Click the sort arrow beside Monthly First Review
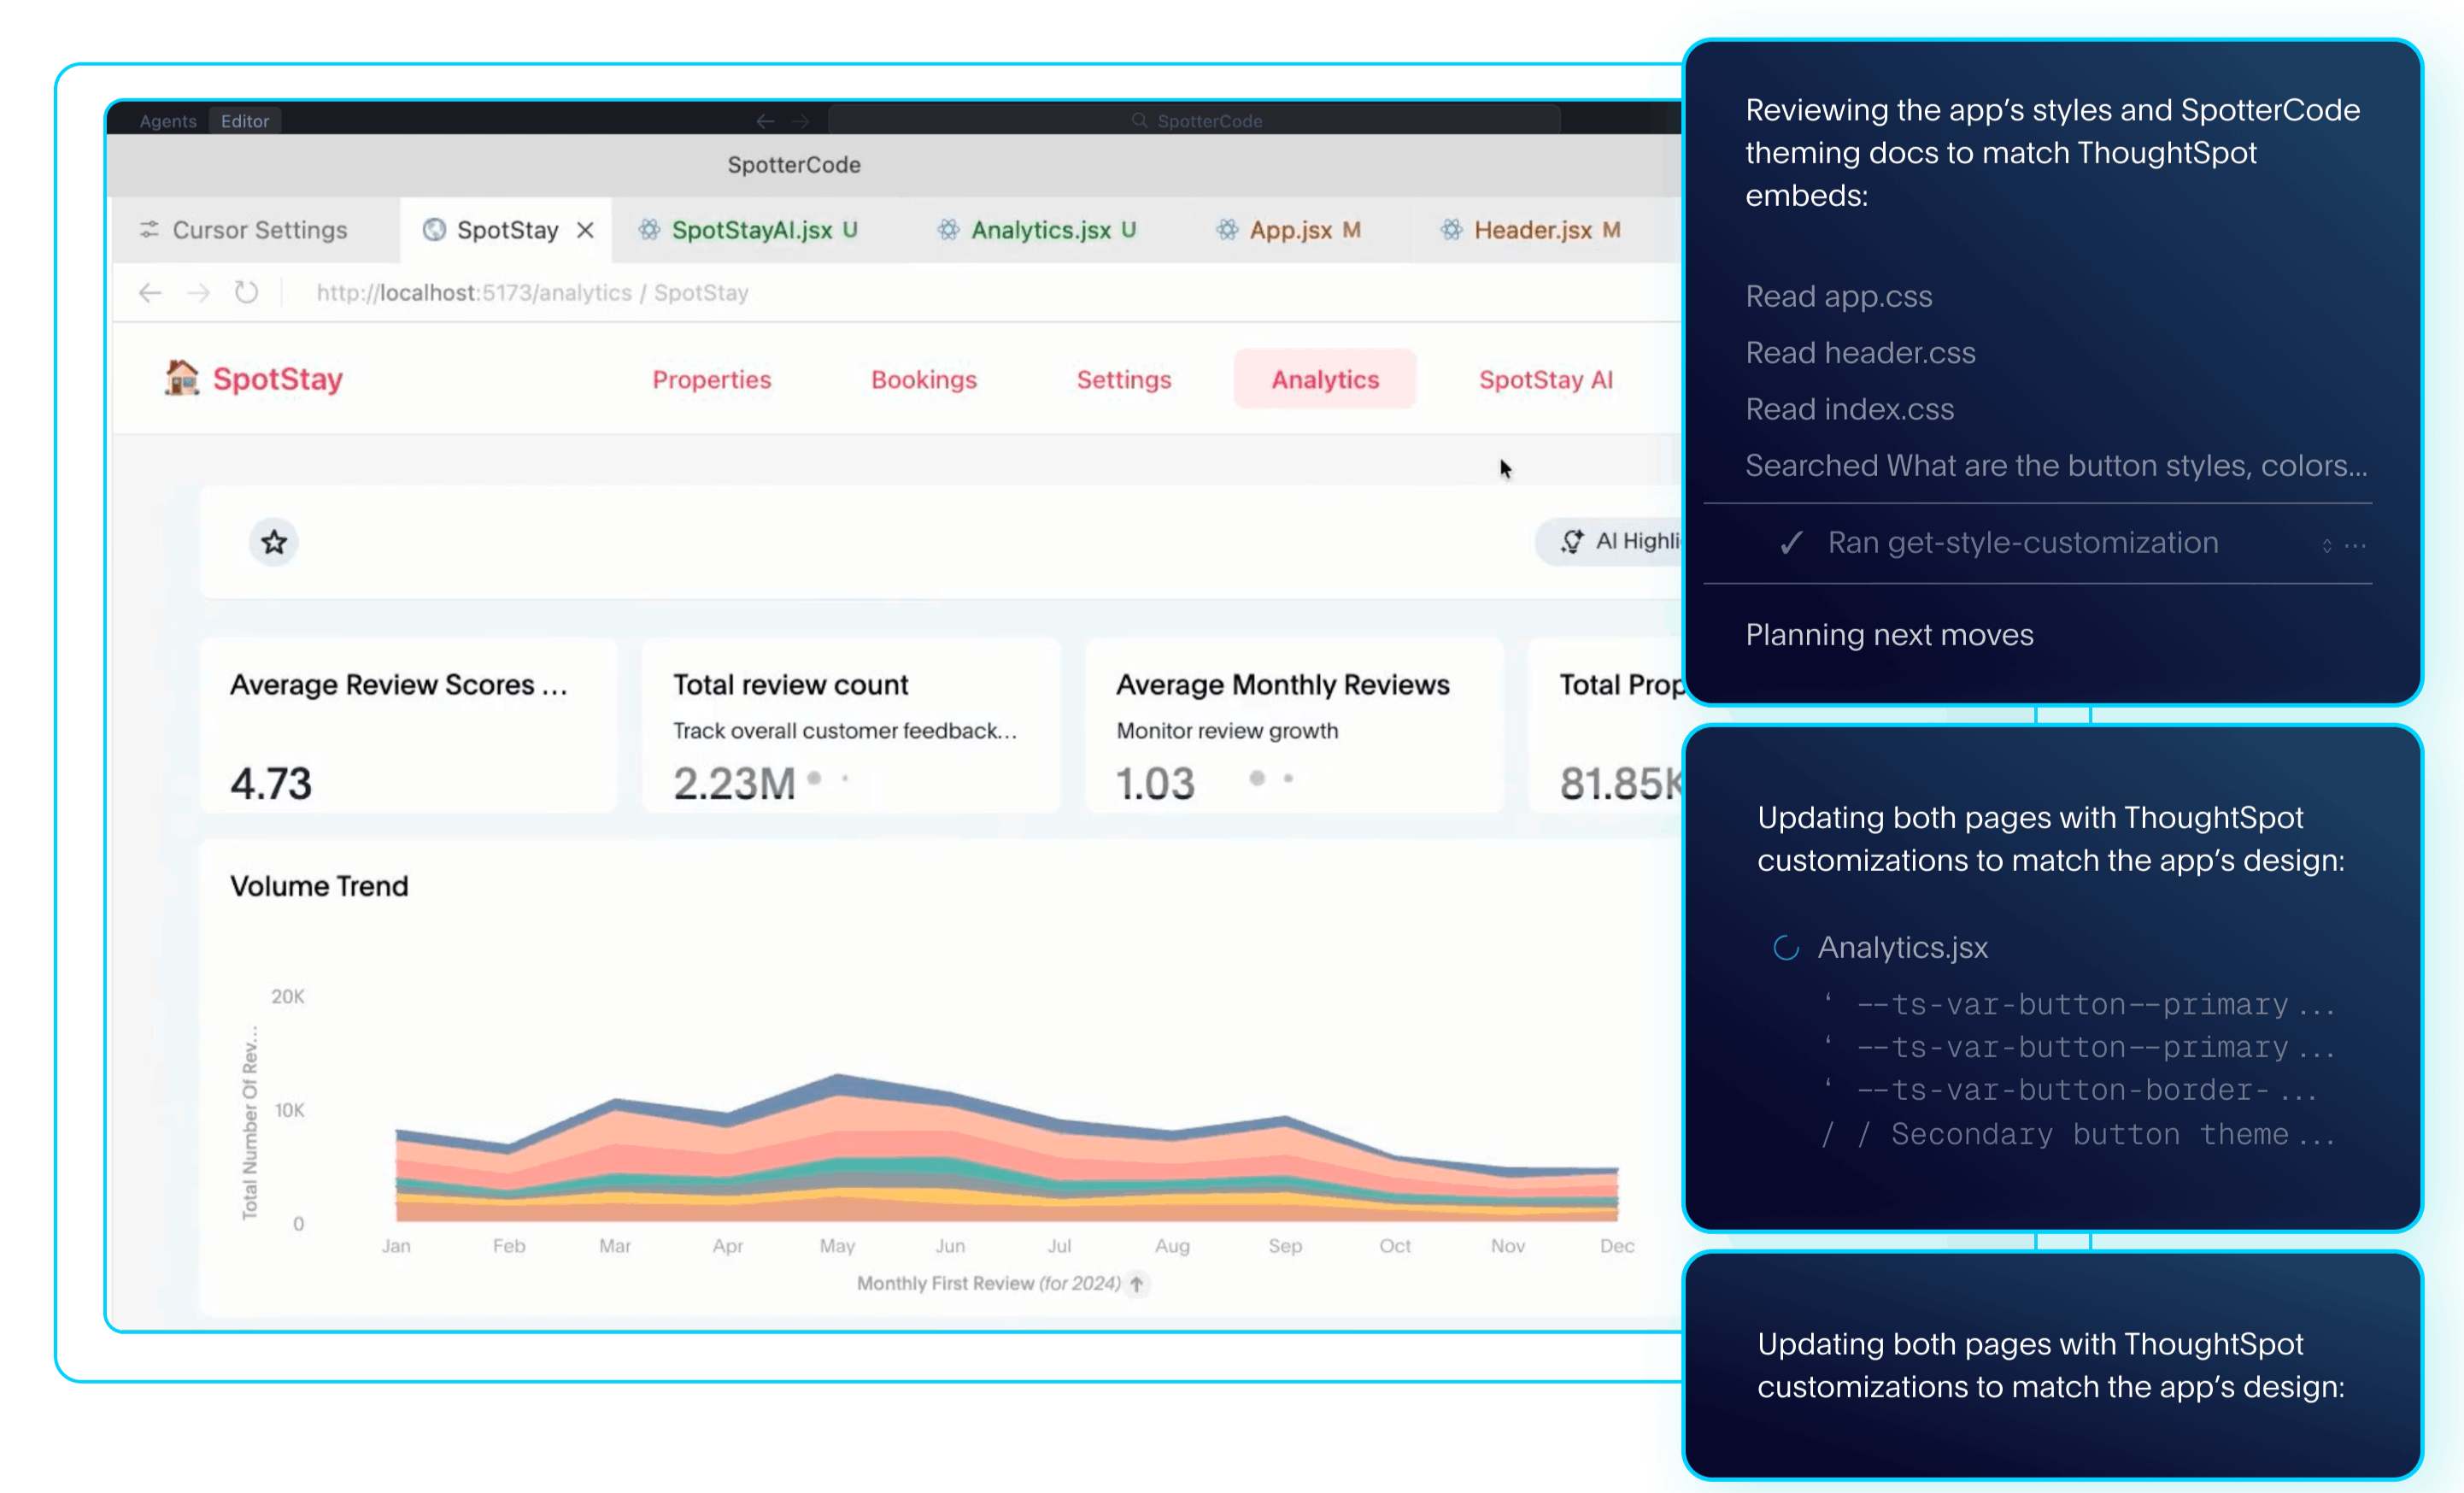This screenshot has height=1493, width=2464. click(1137, 1283)
